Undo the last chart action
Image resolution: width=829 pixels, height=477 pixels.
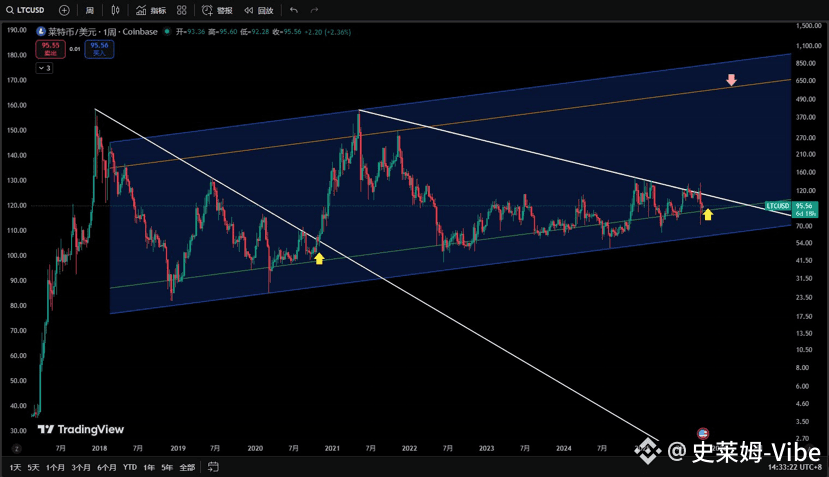(x=294, y=10)
